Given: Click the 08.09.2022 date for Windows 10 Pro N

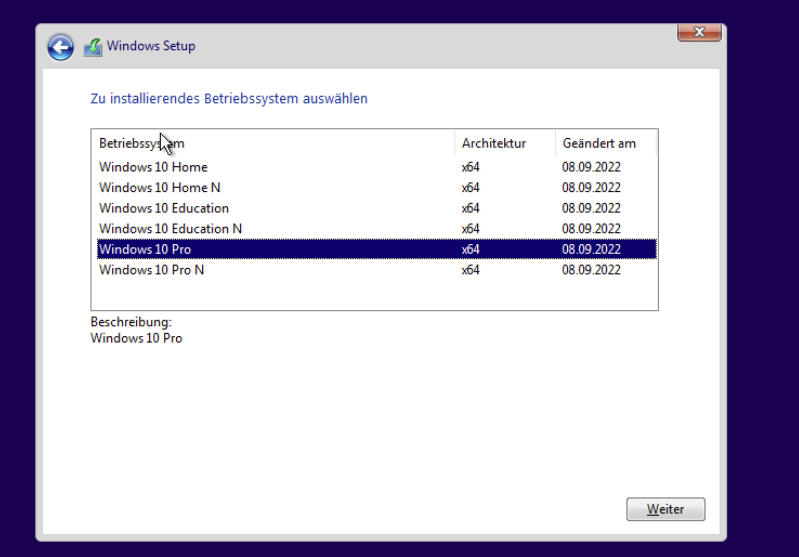Looking at the screenshot, I should pos(591,270).
